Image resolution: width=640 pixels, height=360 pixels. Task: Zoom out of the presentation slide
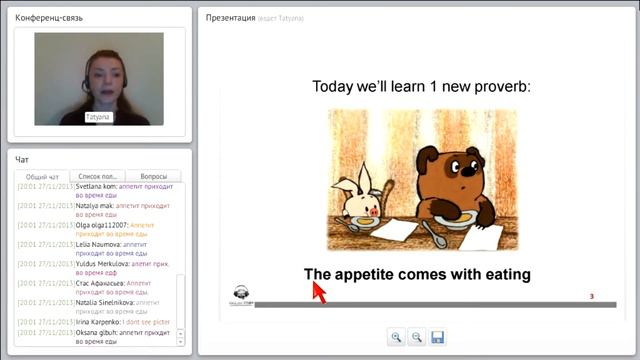coord(416,337)
